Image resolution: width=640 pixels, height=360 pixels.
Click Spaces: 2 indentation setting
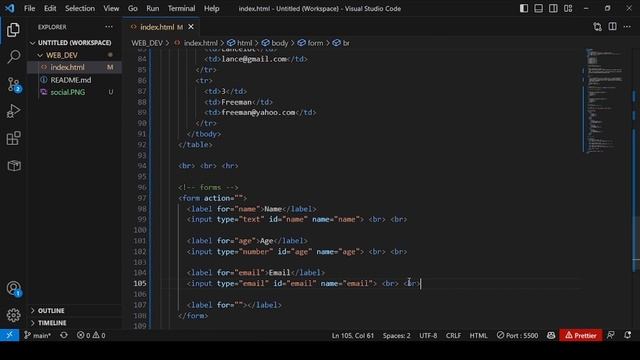click(x=396, y=335)
